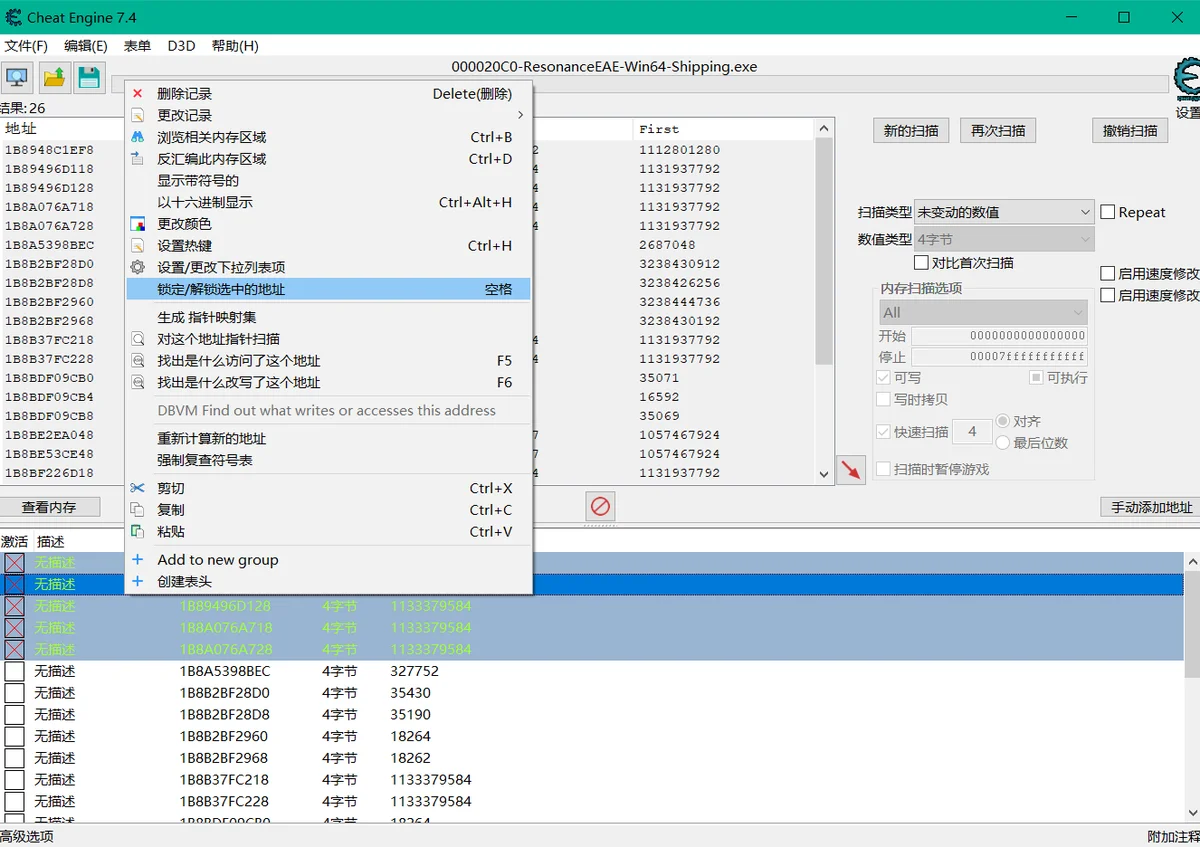The height and width of the screenshot is (847, 1200).
Task: Open the 表单 menu
Action: pyautogui.click(x=137, y=46)
